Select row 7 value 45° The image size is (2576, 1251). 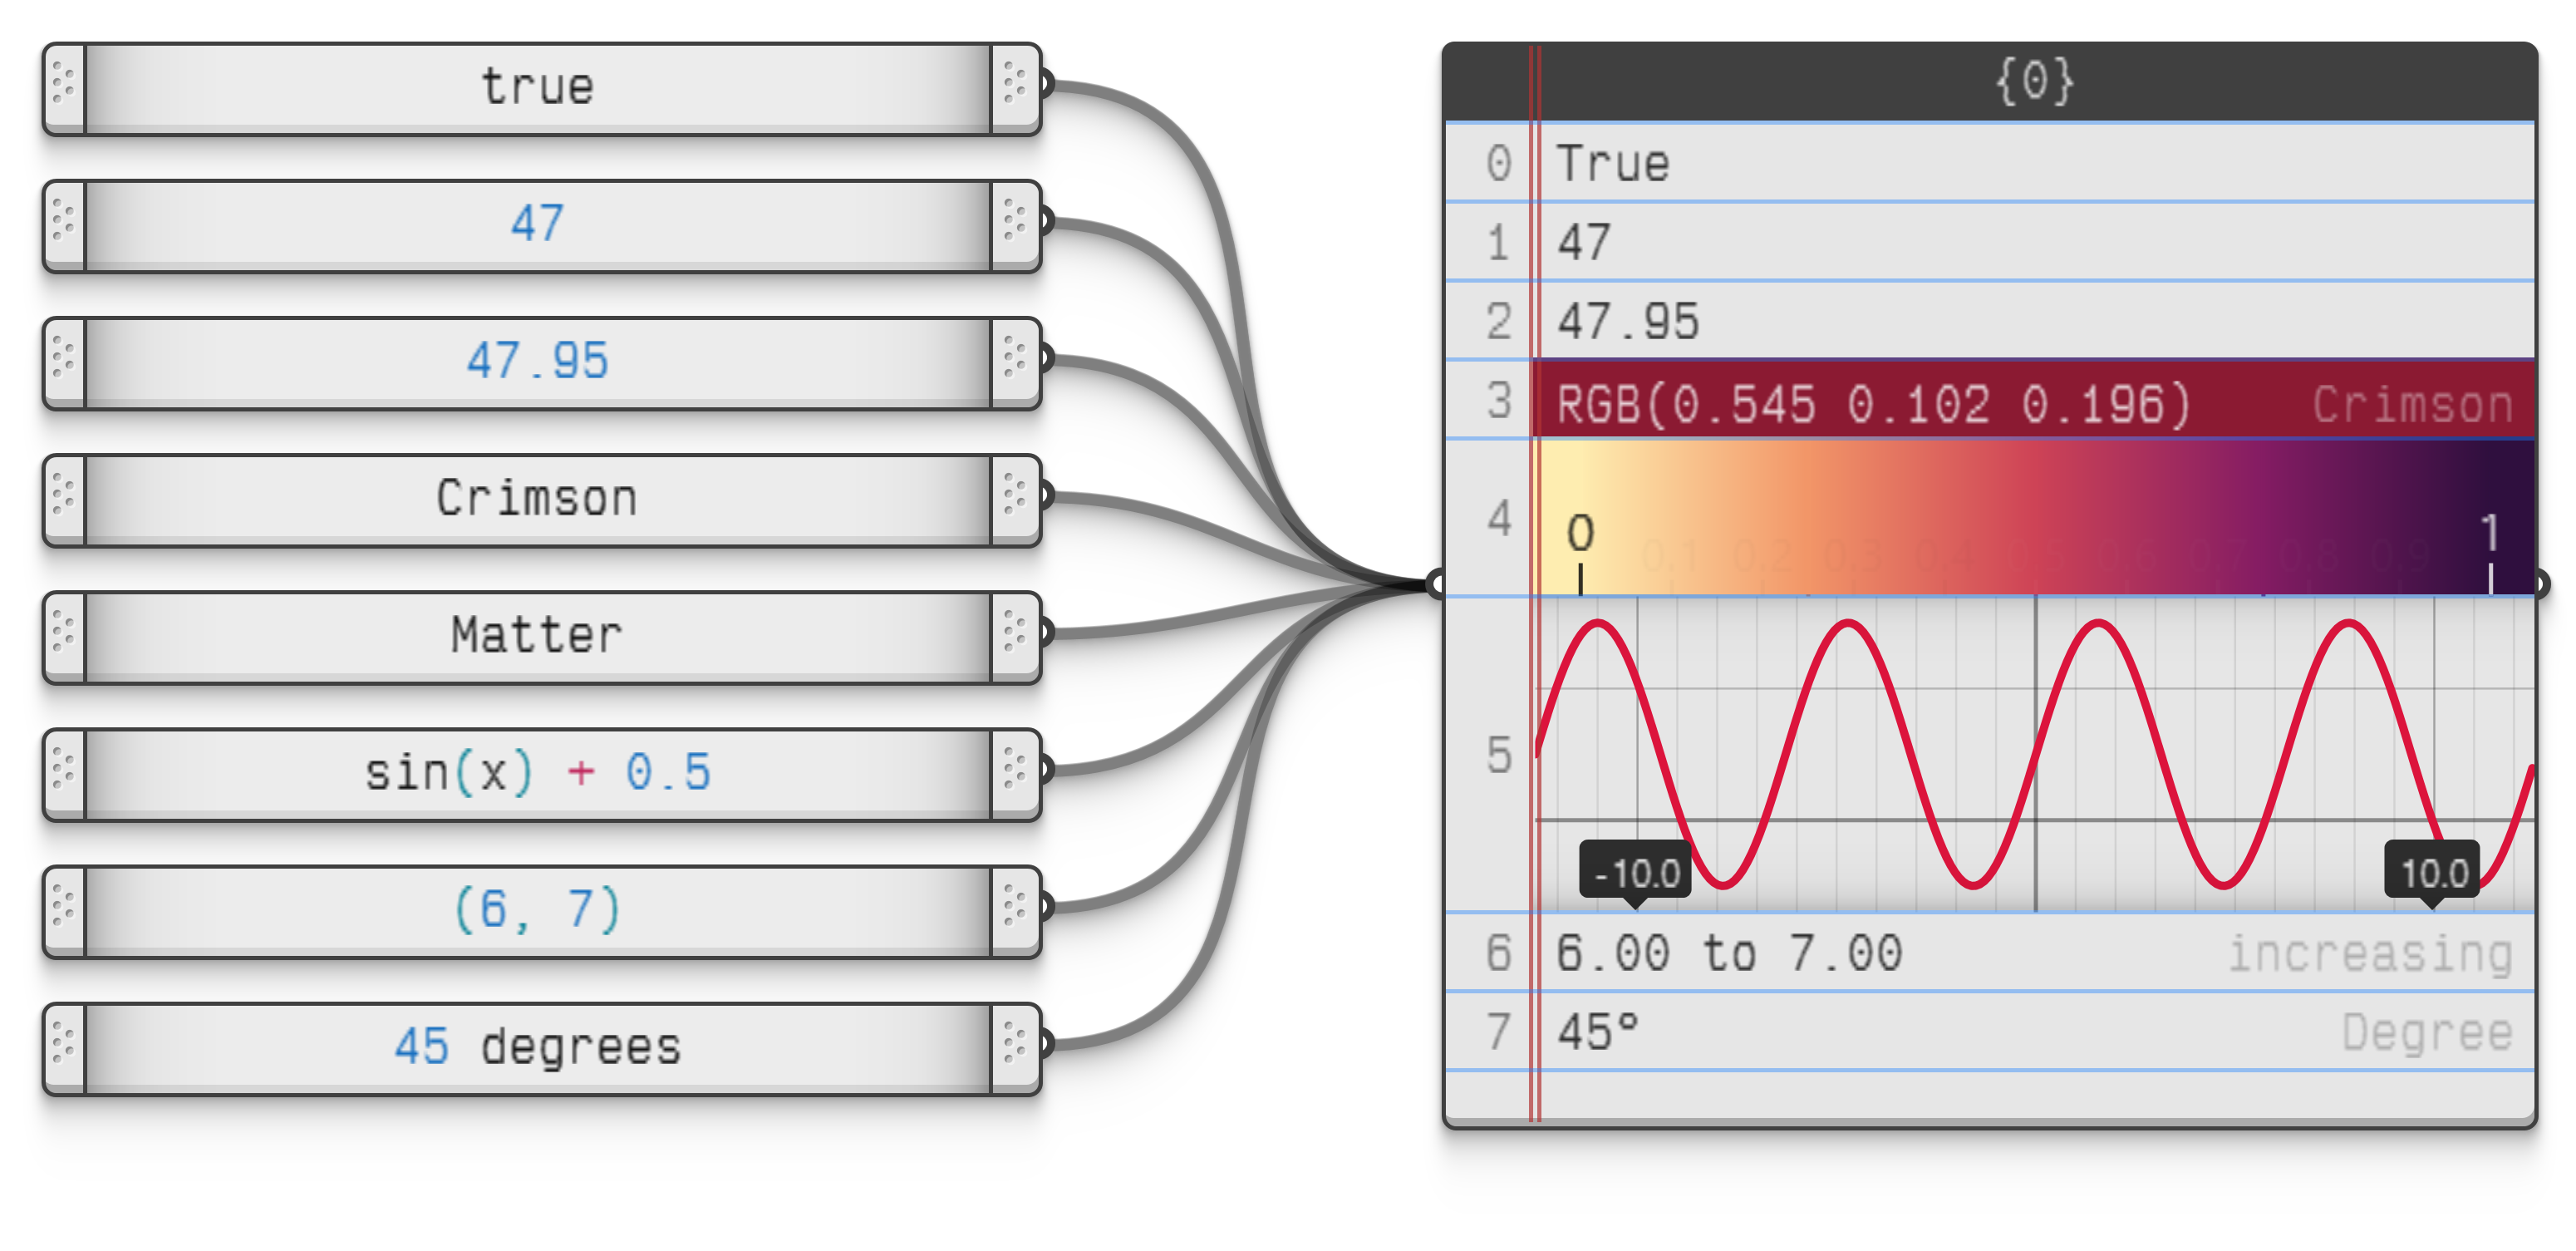tap(1990, 1032)
